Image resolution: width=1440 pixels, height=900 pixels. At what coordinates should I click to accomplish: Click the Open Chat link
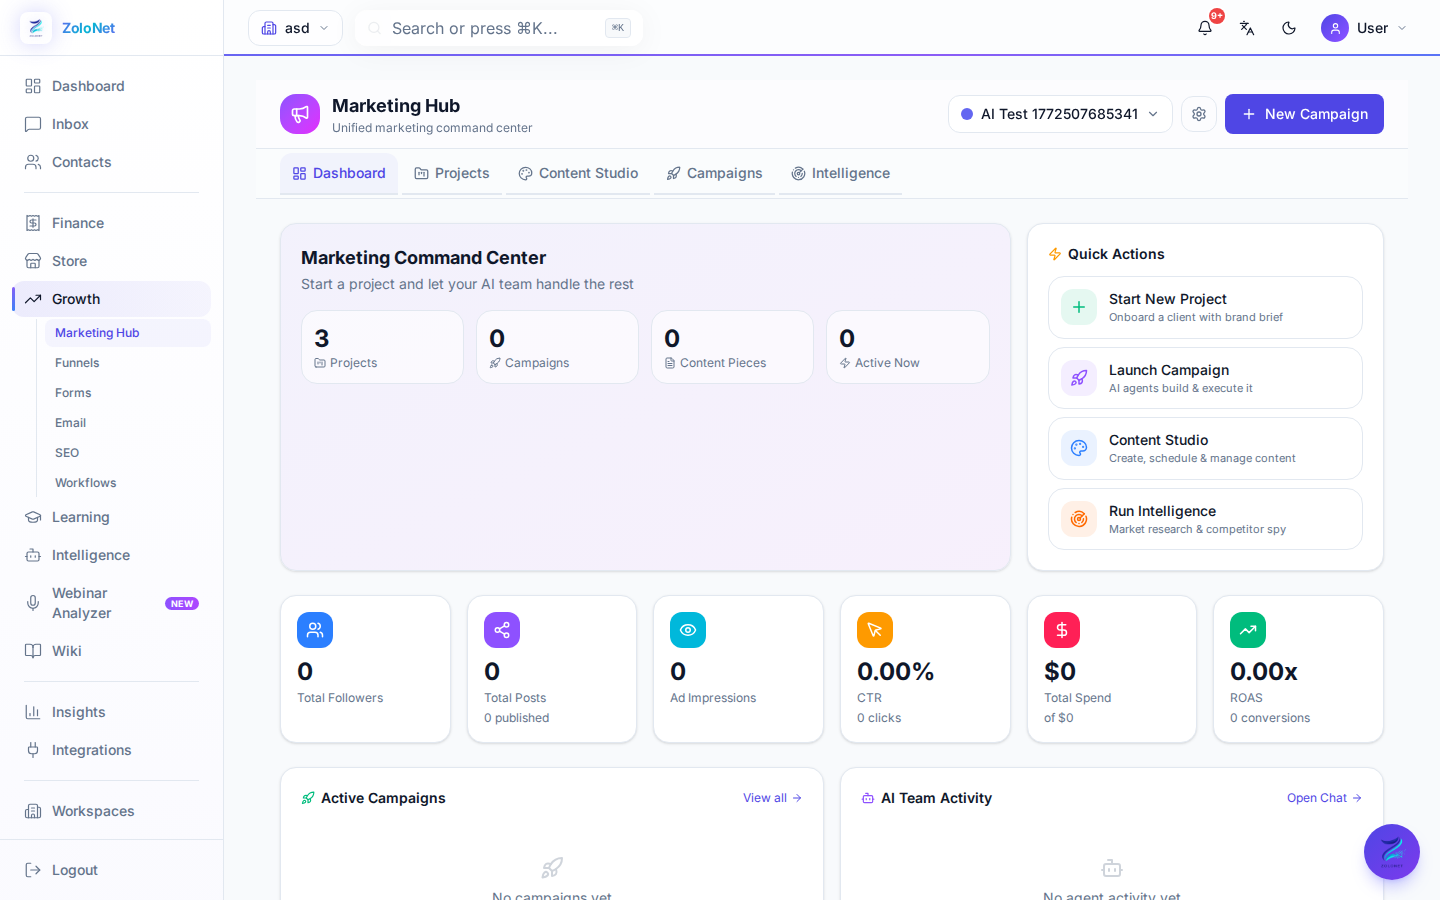[x=1324, y=798]
